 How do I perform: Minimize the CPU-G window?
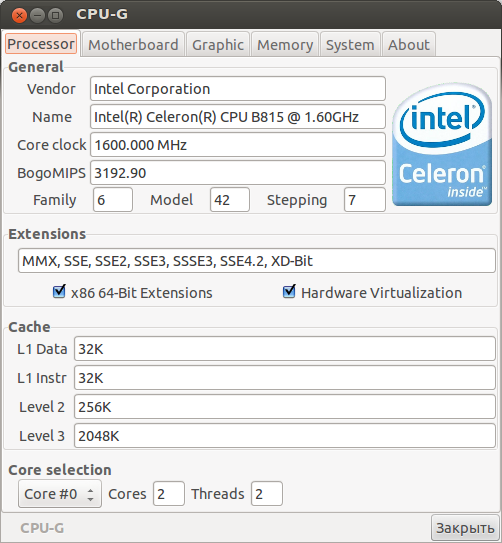coord(37,15)
